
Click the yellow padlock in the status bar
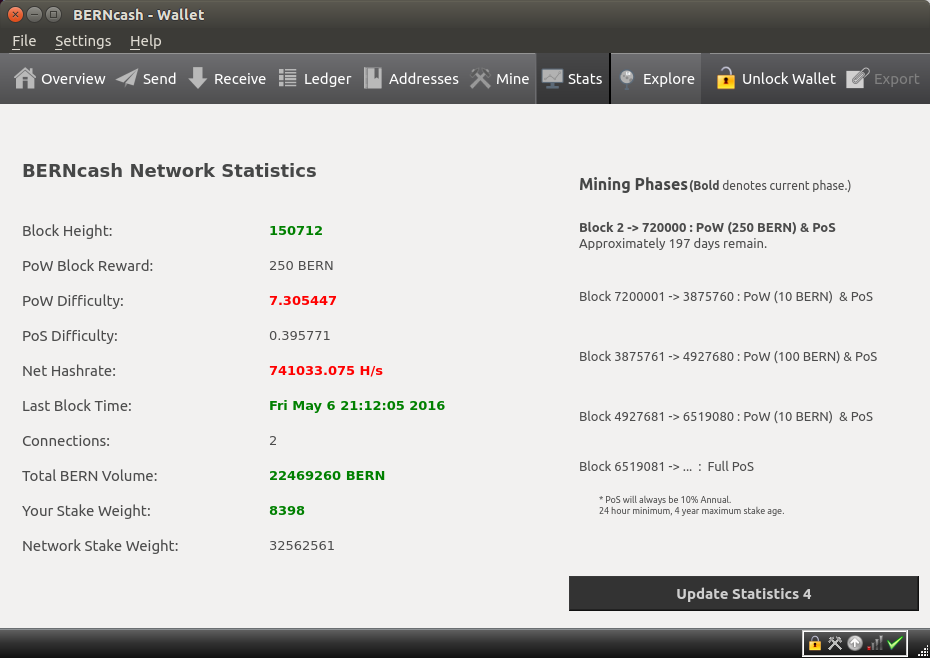814,643
